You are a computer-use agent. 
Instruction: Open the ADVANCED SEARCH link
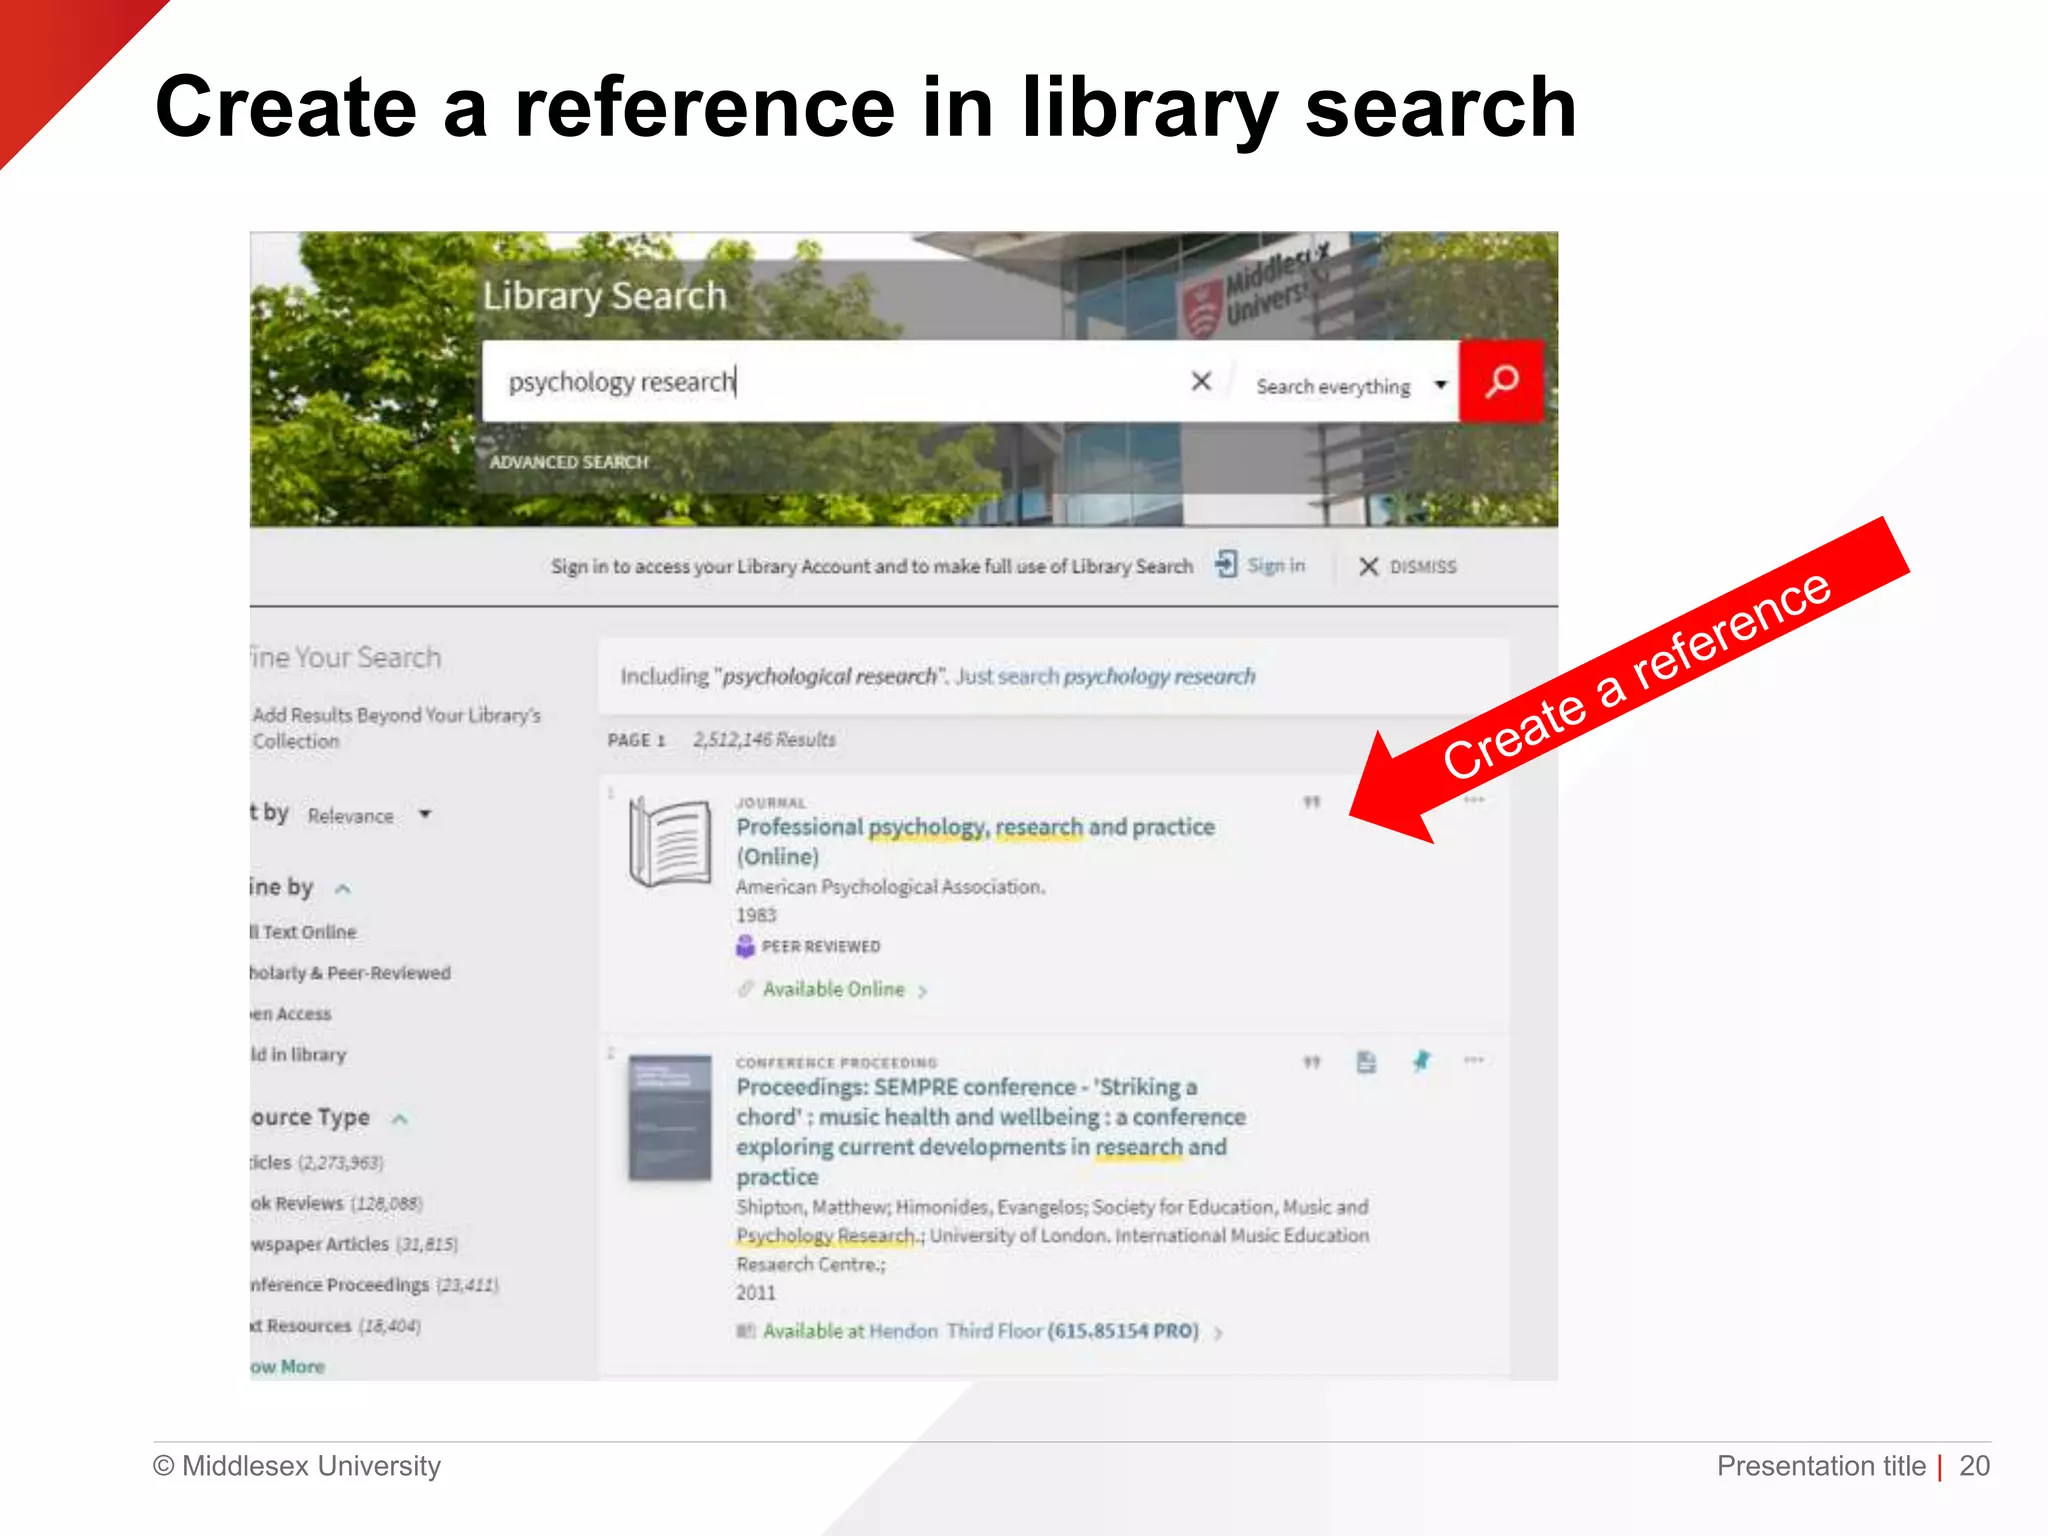click(569, 462)
